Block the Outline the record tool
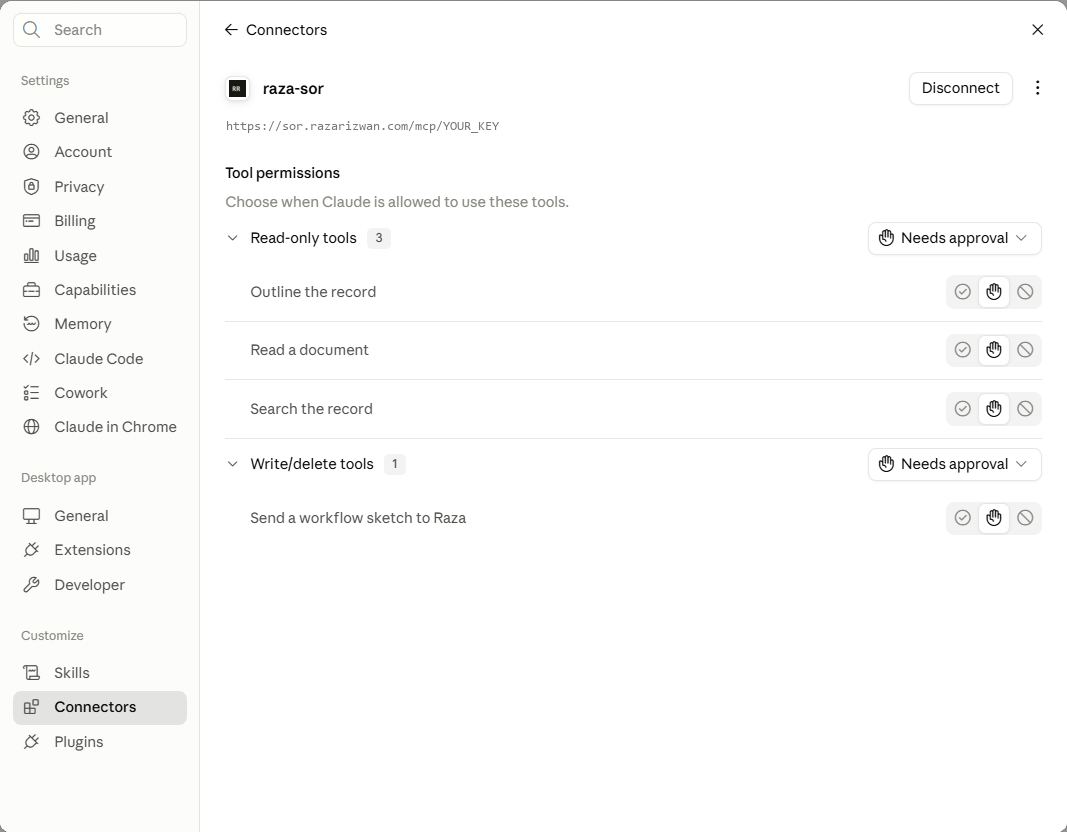This screenshot has height=832, width=1067. 1025,292
